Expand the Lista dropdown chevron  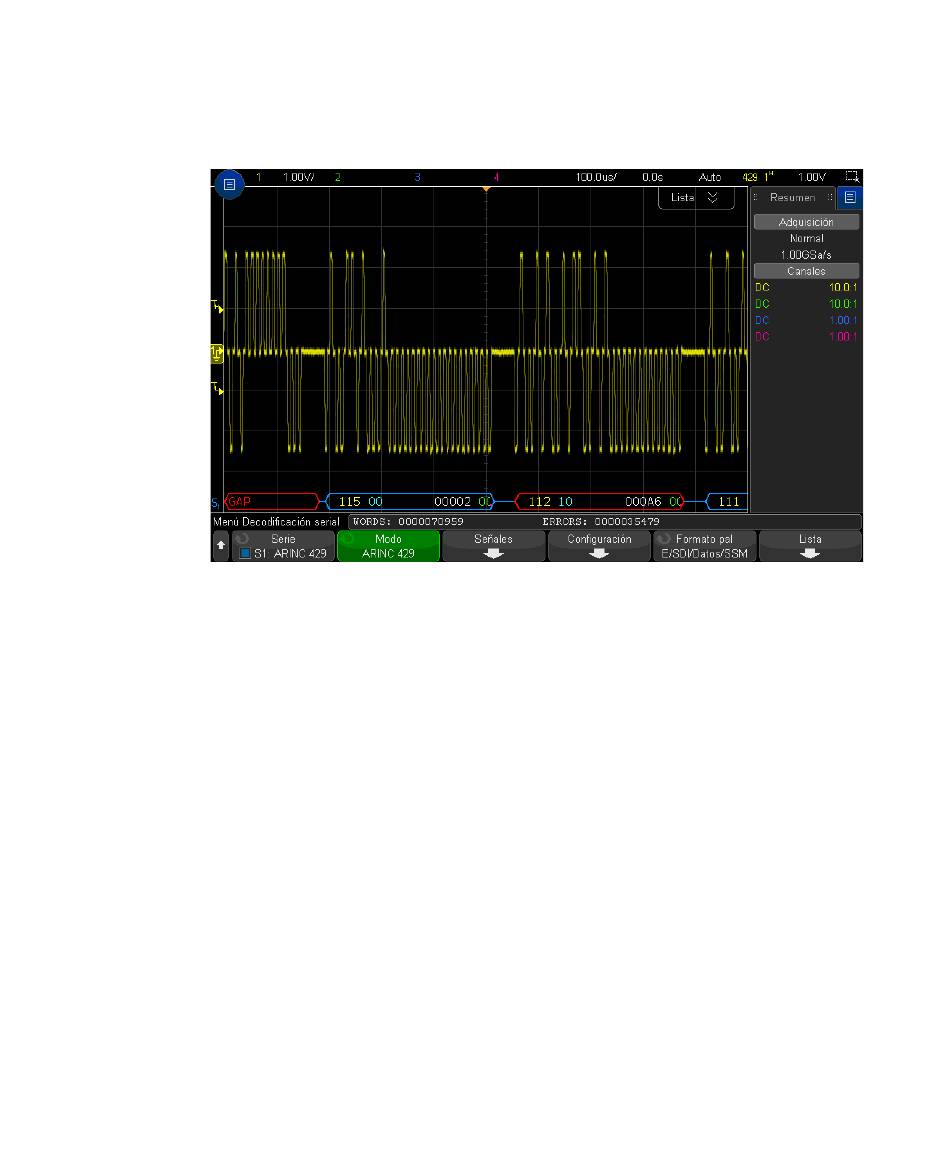pyautogui.click(x=712, y=198)
